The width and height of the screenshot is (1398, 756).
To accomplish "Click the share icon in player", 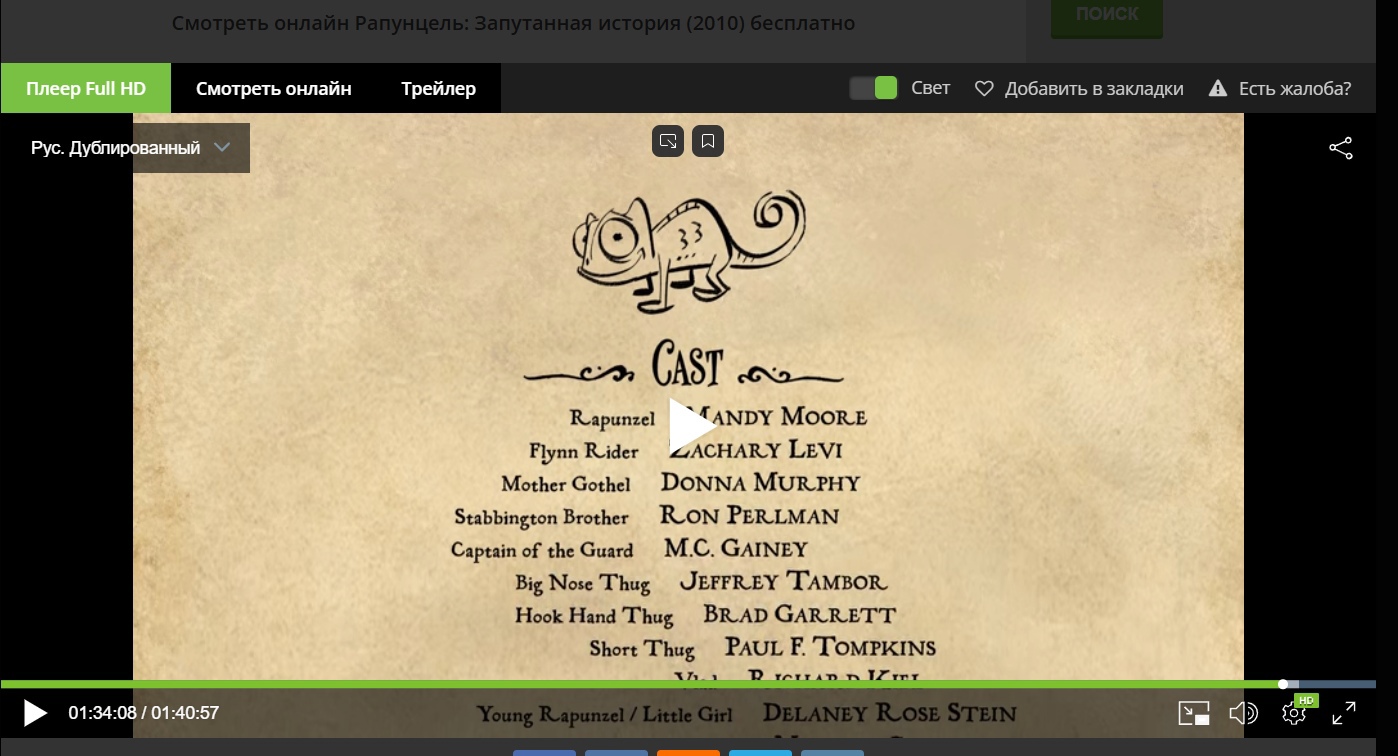I will (1340, 148).
